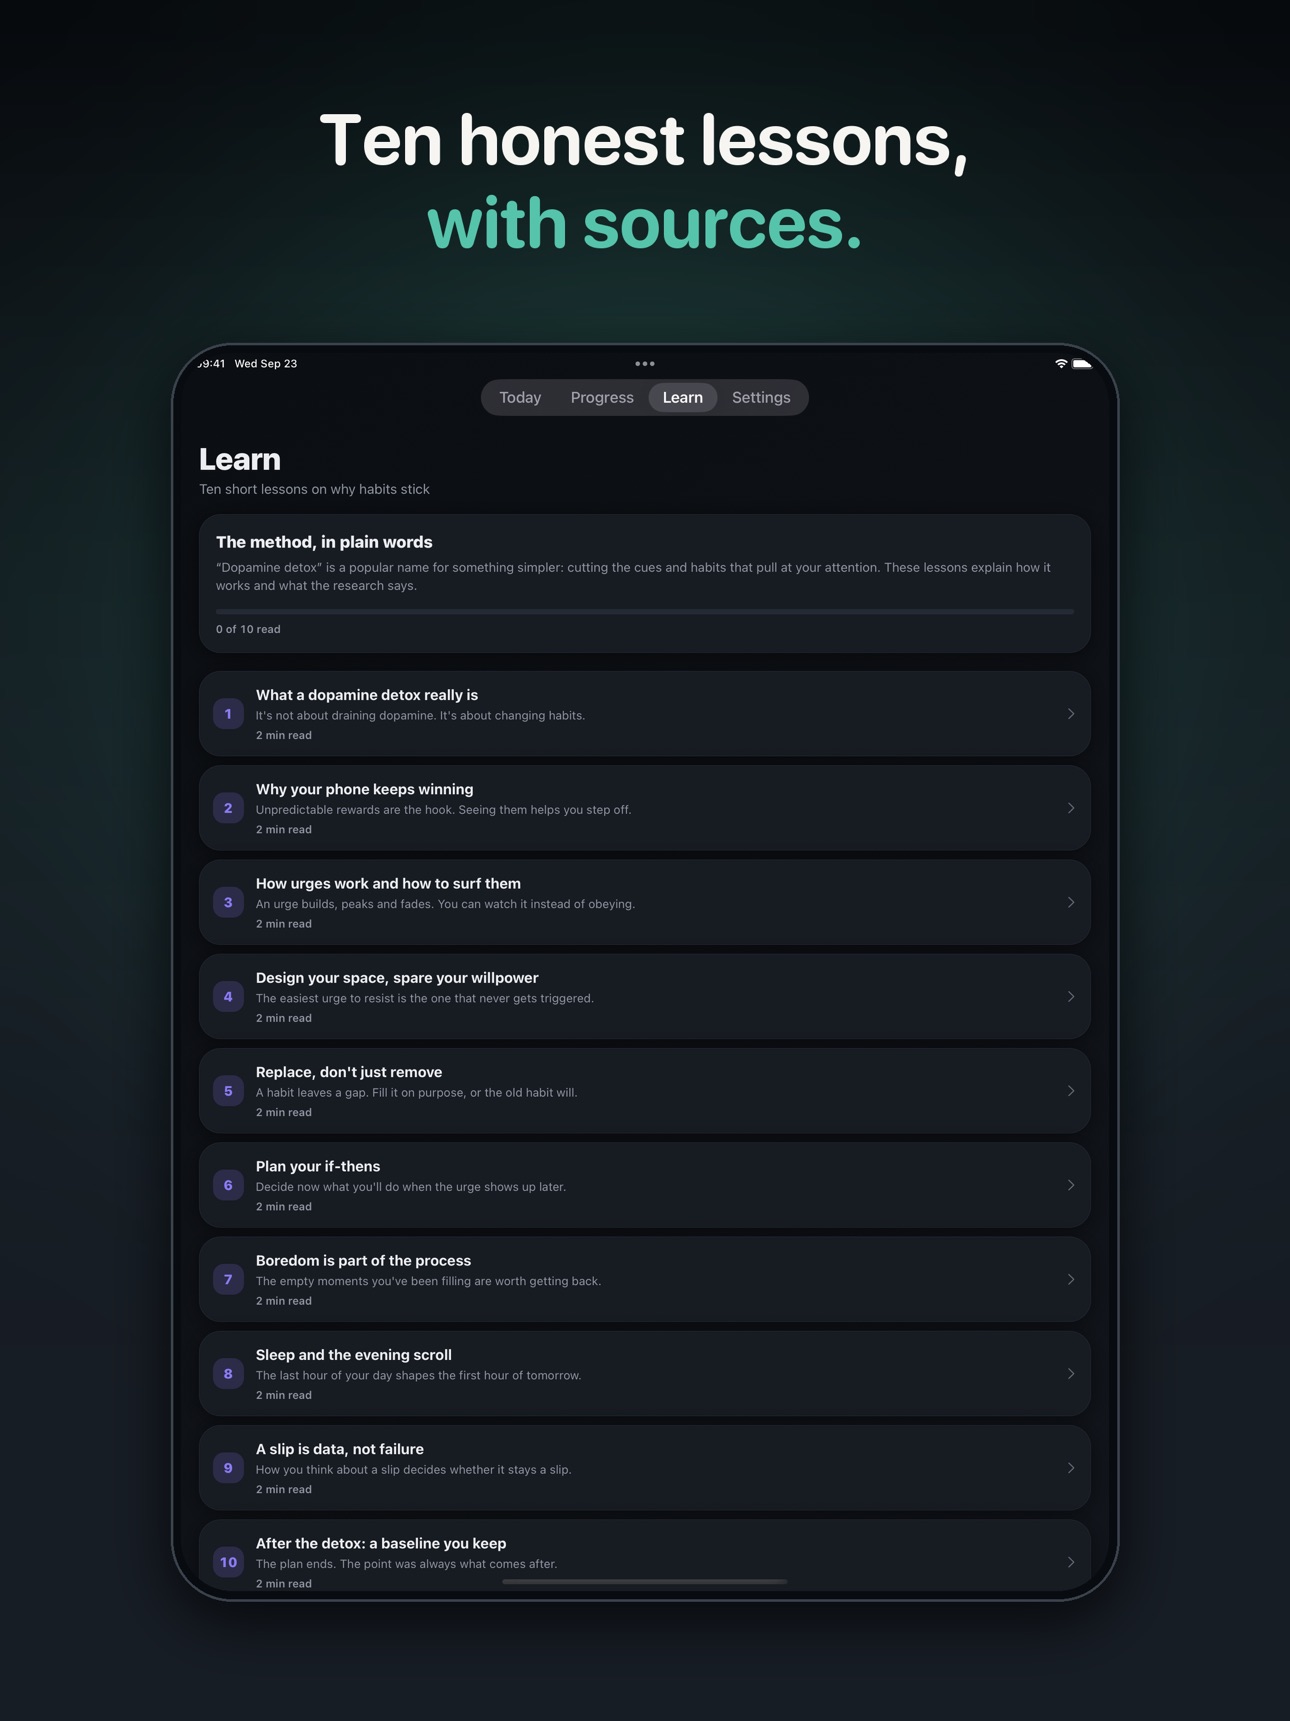Click the battery status icon
The width and height of the screenshot is (1290, 1721).
click(x=1082, y=364)
